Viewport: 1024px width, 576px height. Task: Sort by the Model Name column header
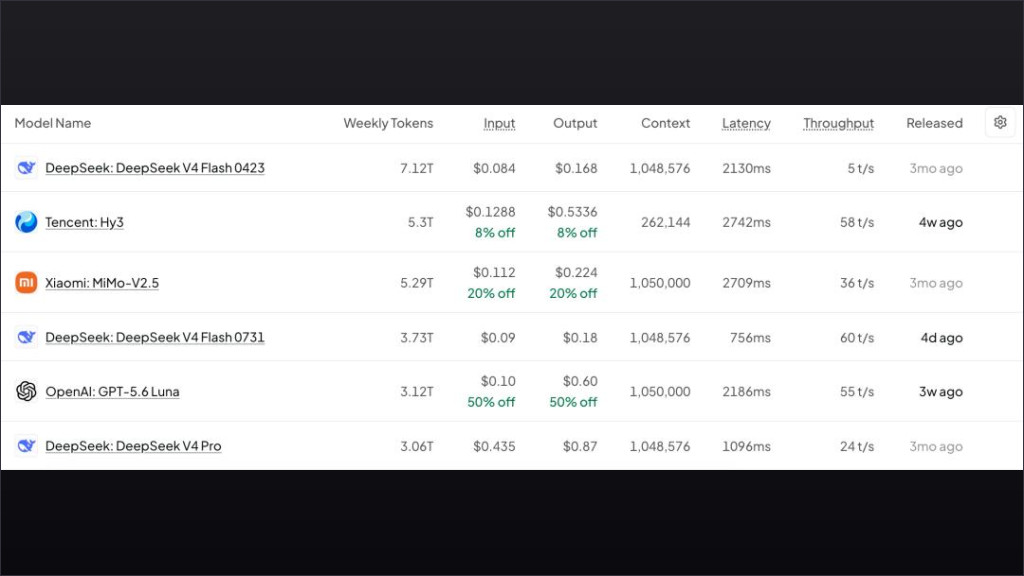53,123
